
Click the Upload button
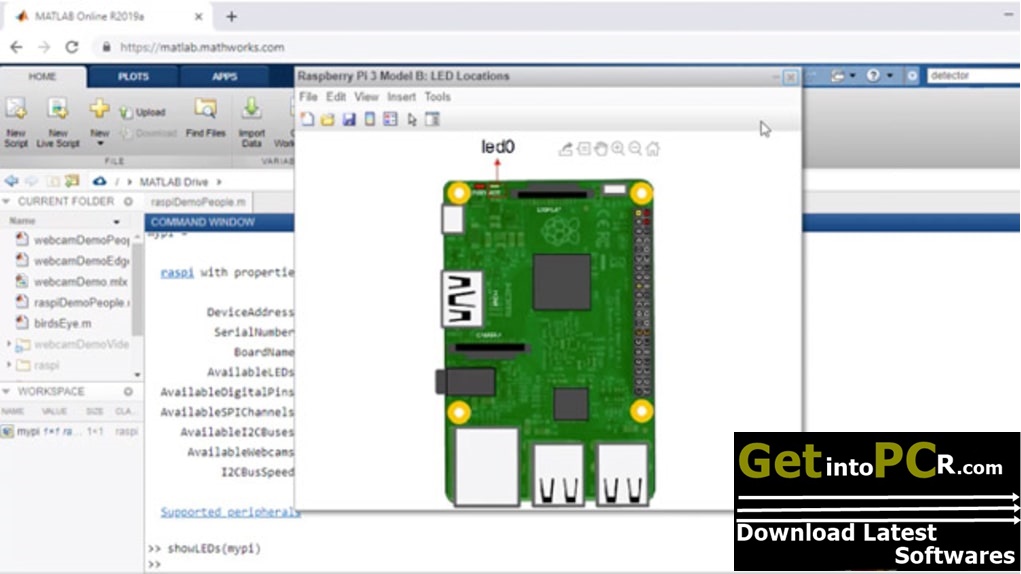pyautogui.click(x=143, y=112)
